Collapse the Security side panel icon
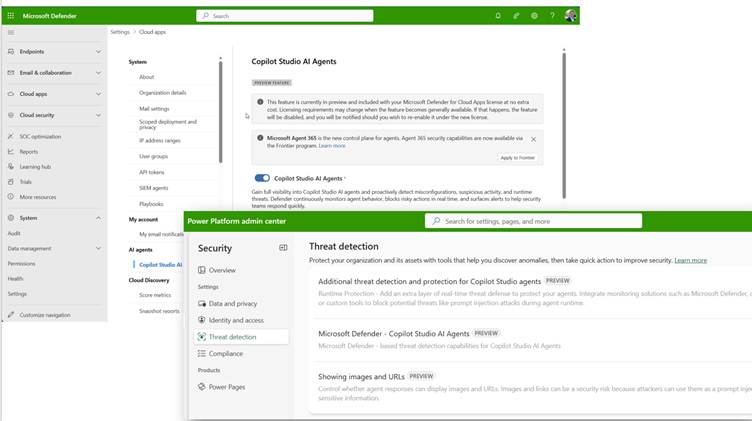Screen dimensions: 752x421 [x=283, y=248]
